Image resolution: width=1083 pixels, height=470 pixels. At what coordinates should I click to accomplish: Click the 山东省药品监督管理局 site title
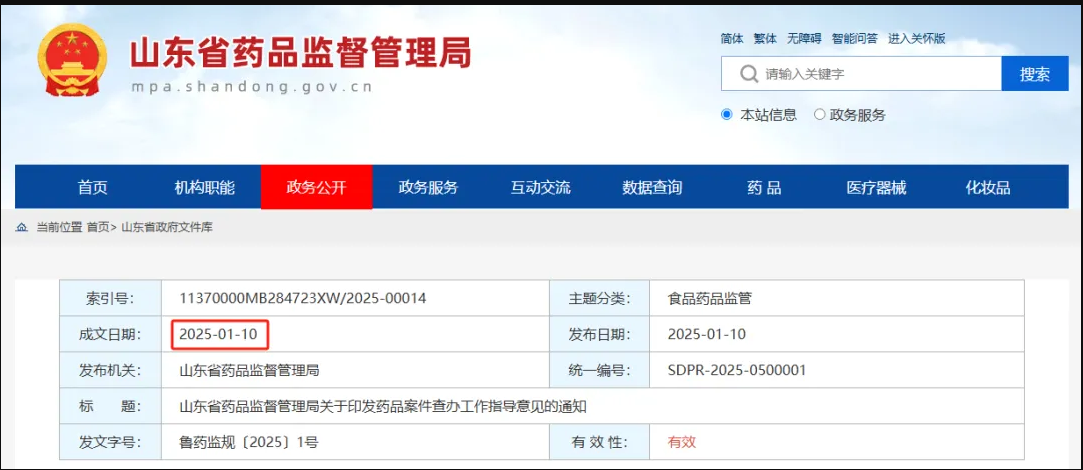301,53
